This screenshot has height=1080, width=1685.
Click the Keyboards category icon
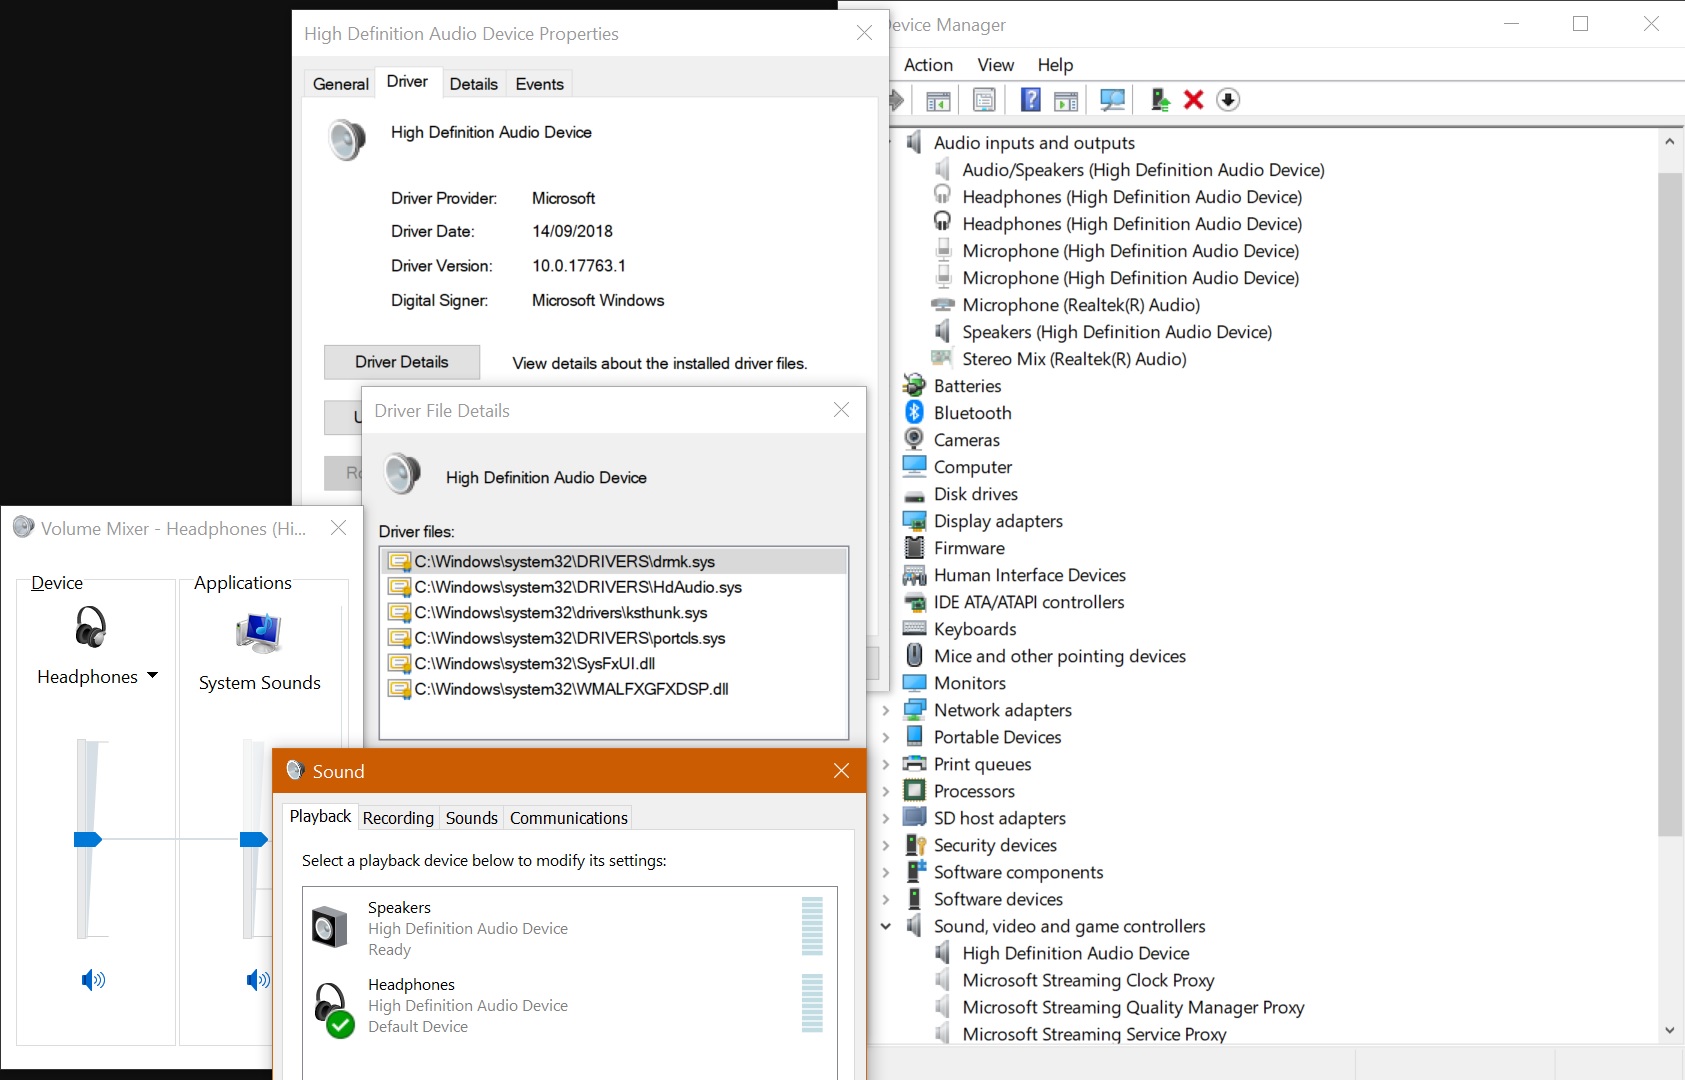click(x=914, y=628)
